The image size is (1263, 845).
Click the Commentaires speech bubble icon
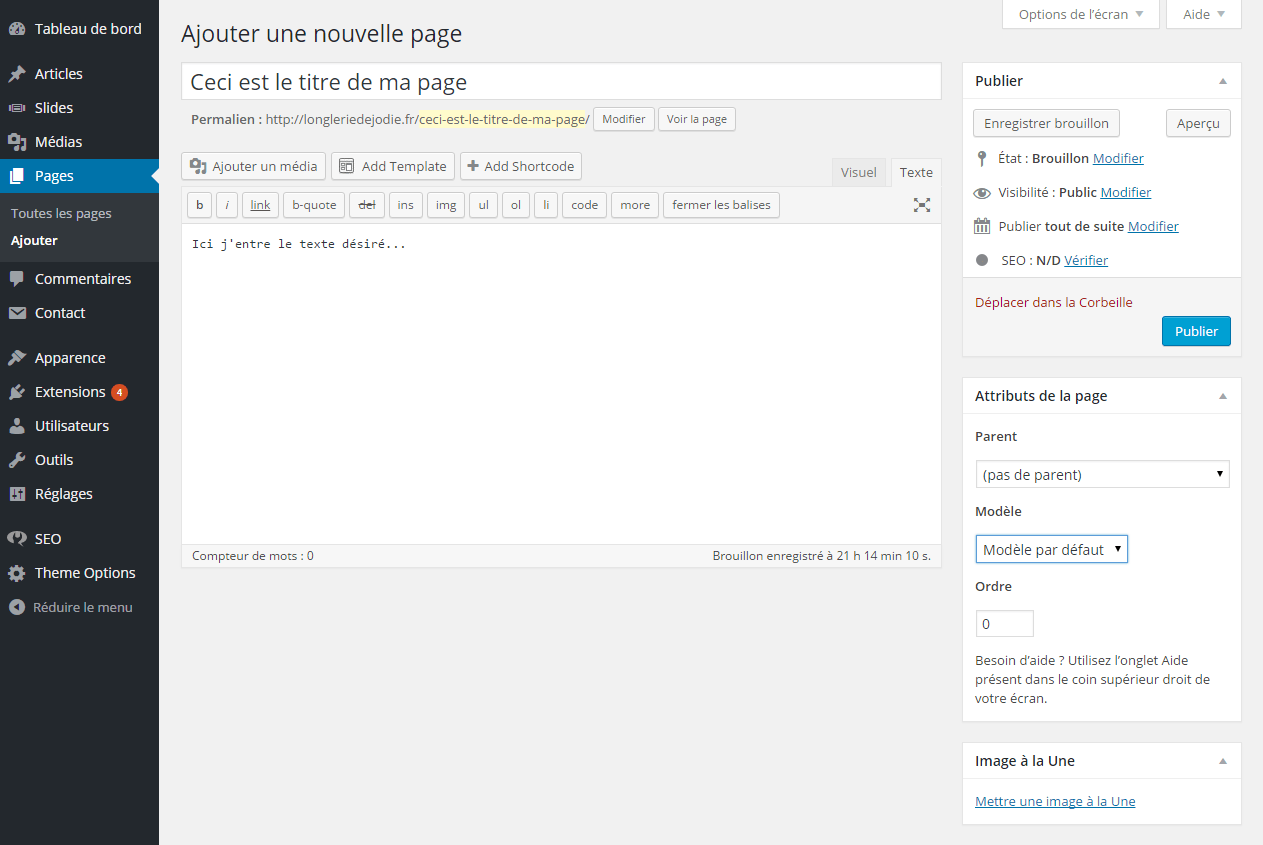17,279
